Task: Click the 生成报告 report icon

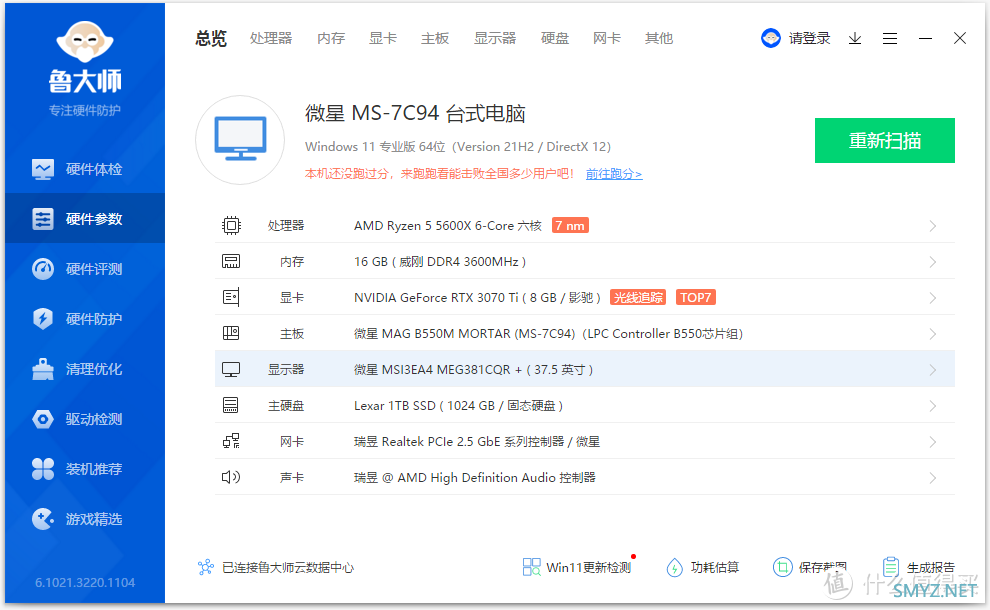Action: pyautogui.click(x=891, y=566)
